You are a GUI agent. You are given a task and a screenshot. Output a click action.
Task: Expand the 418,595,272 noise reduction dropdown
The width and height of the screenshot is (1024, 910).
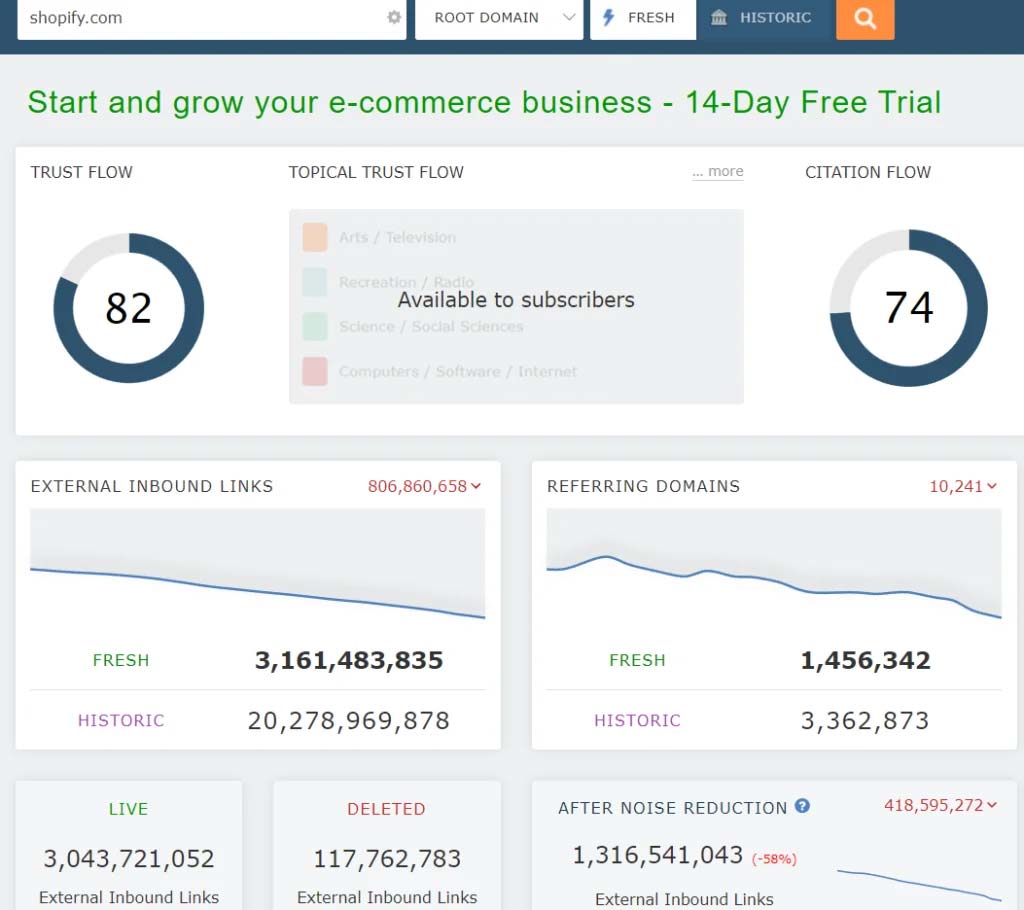coord(940,805)
